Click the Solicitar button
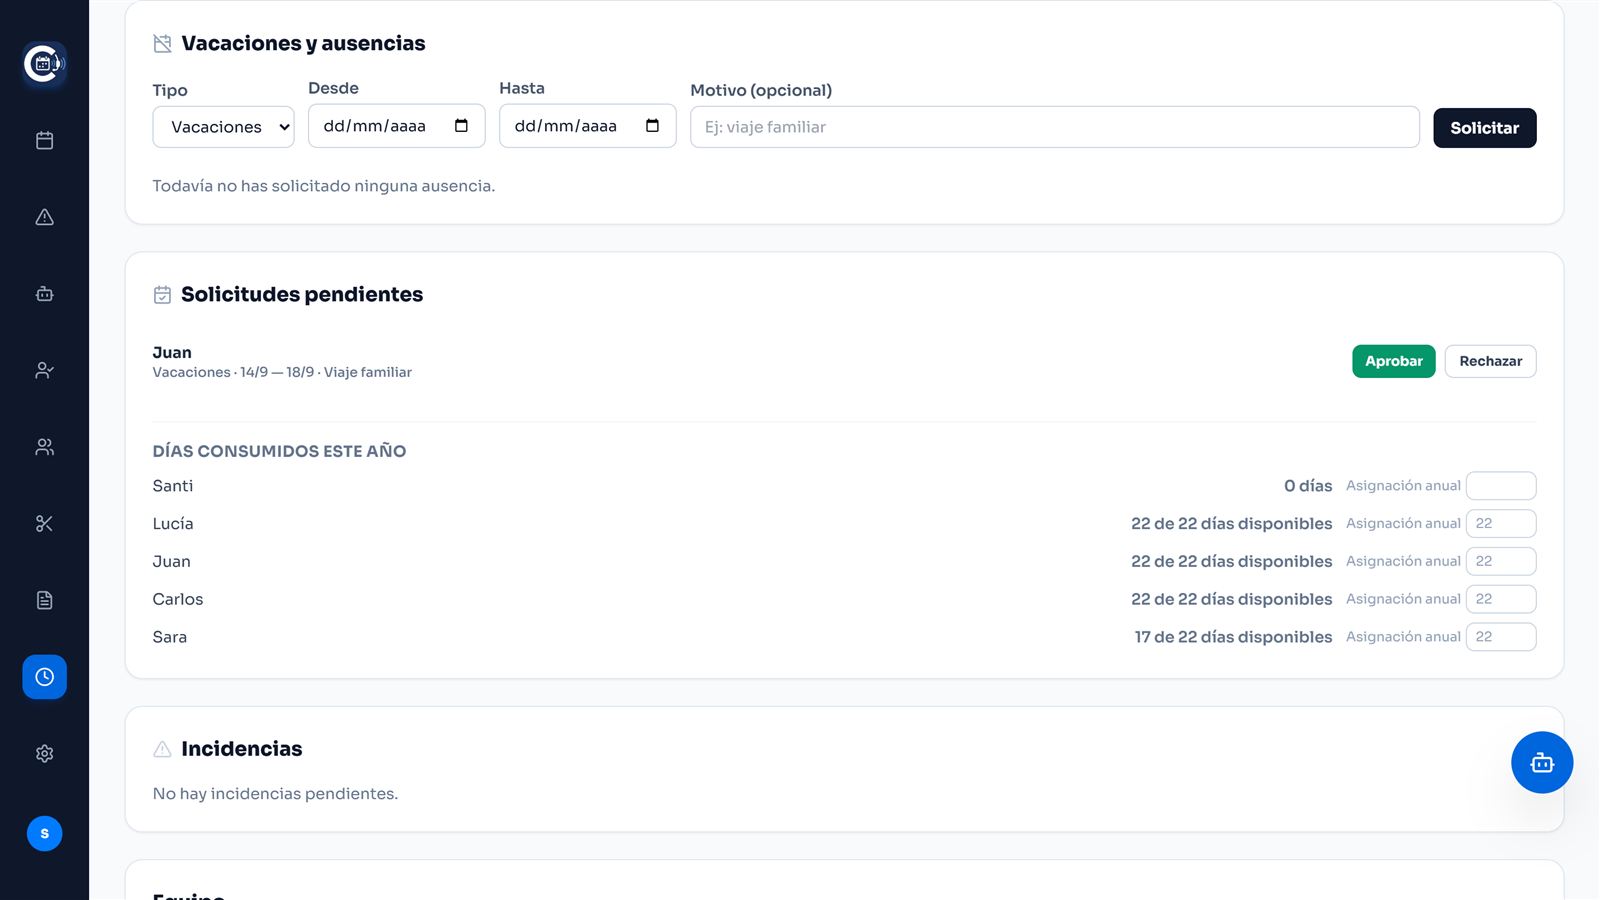Viewport: 1600px width, 900px height. click(x=1484, y=128)
